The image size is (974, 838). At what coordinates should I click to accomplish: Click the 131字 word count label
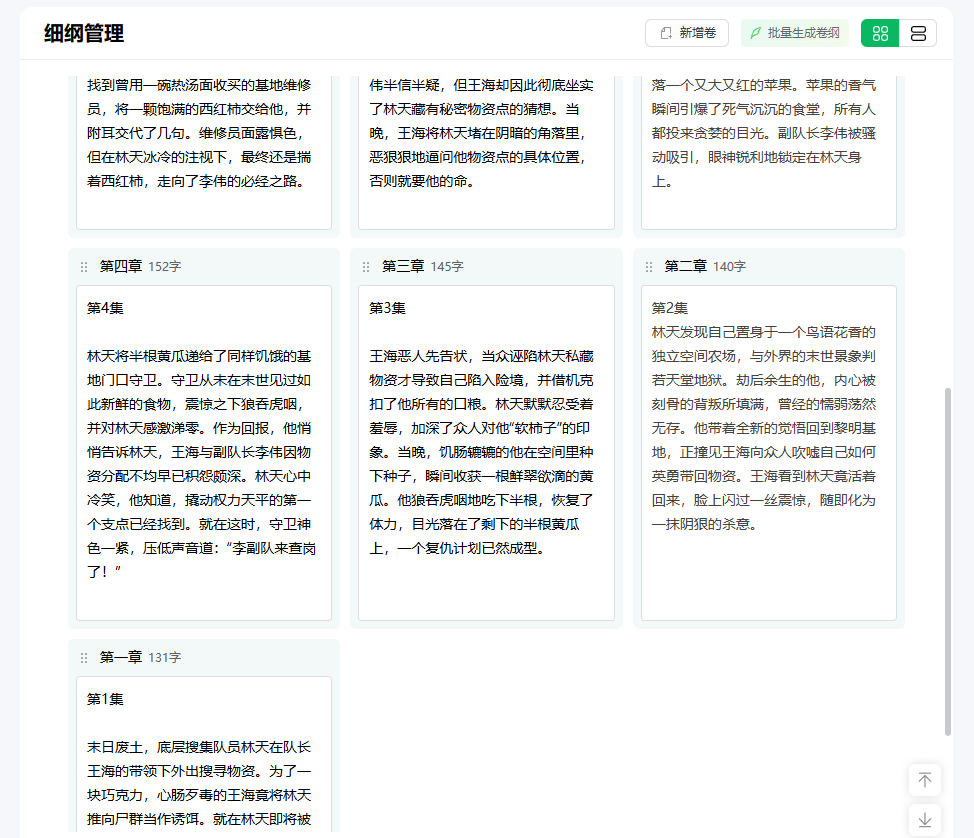165,657
